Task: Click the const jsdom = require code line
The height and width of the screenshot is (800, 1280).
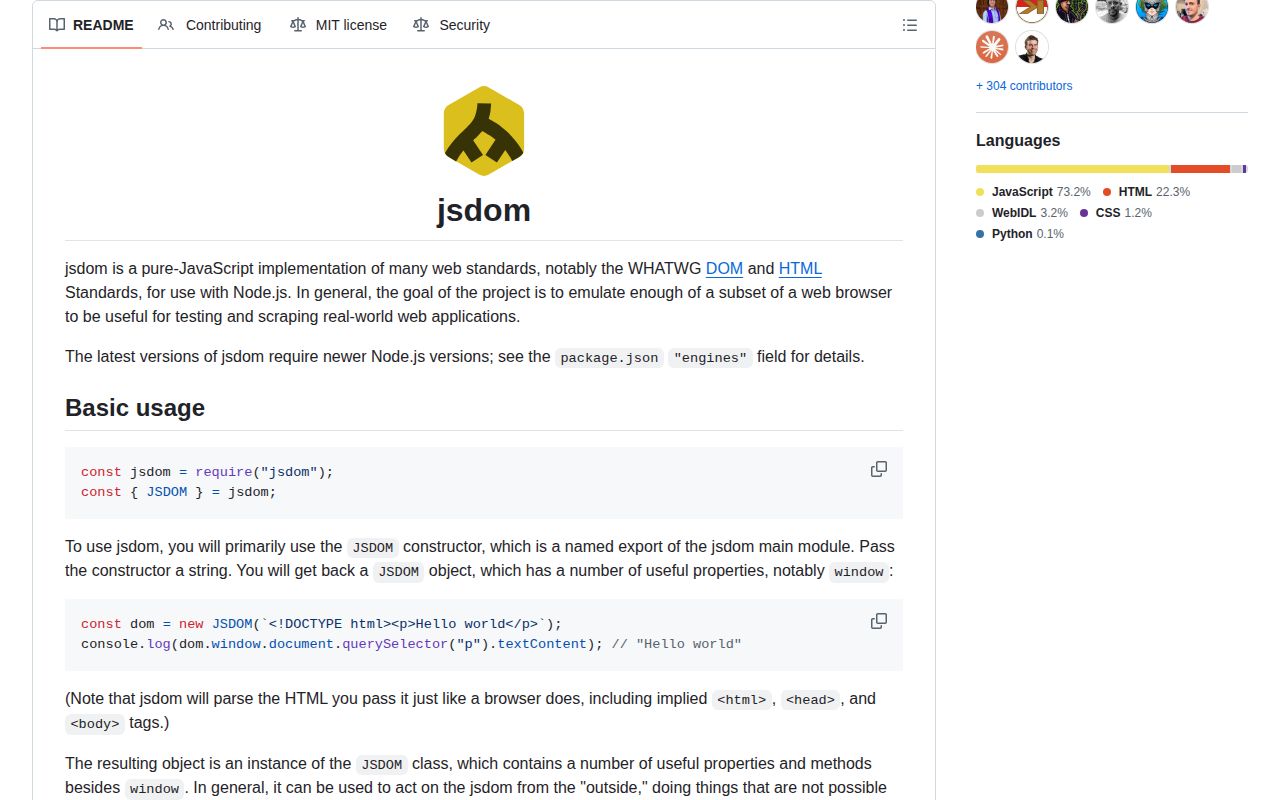Action: tap(207, 472)
